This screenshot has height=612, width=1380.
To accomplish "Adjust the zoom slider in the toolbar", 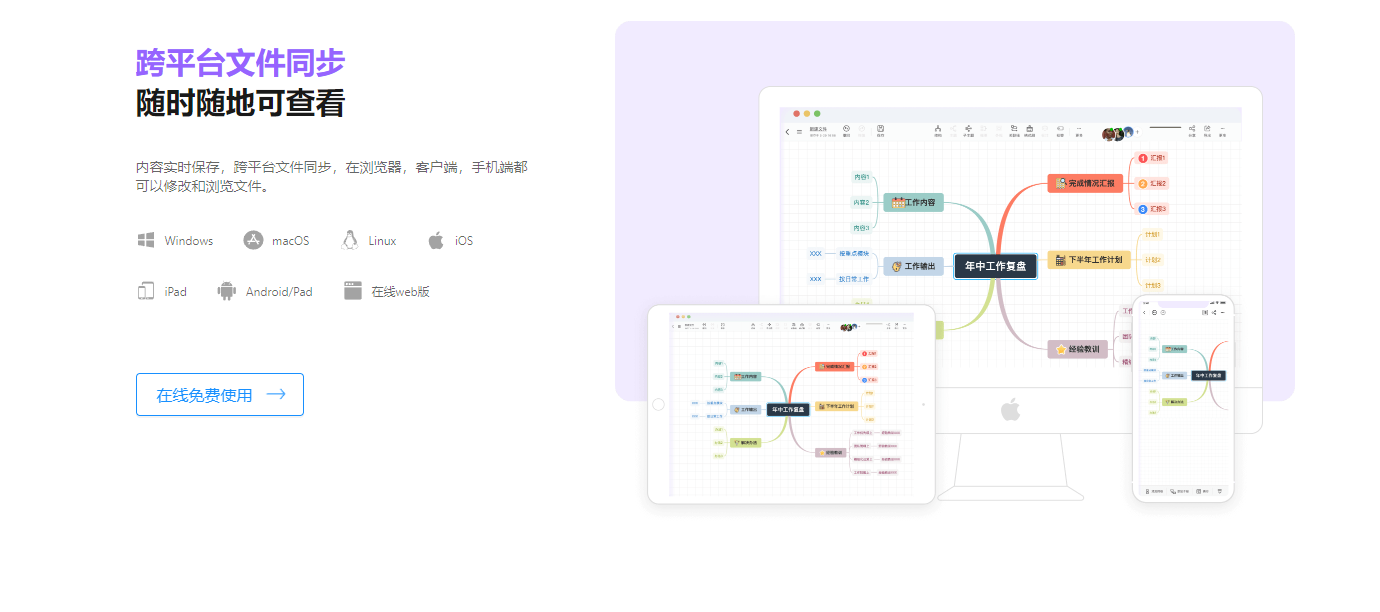I will 1165,127.
